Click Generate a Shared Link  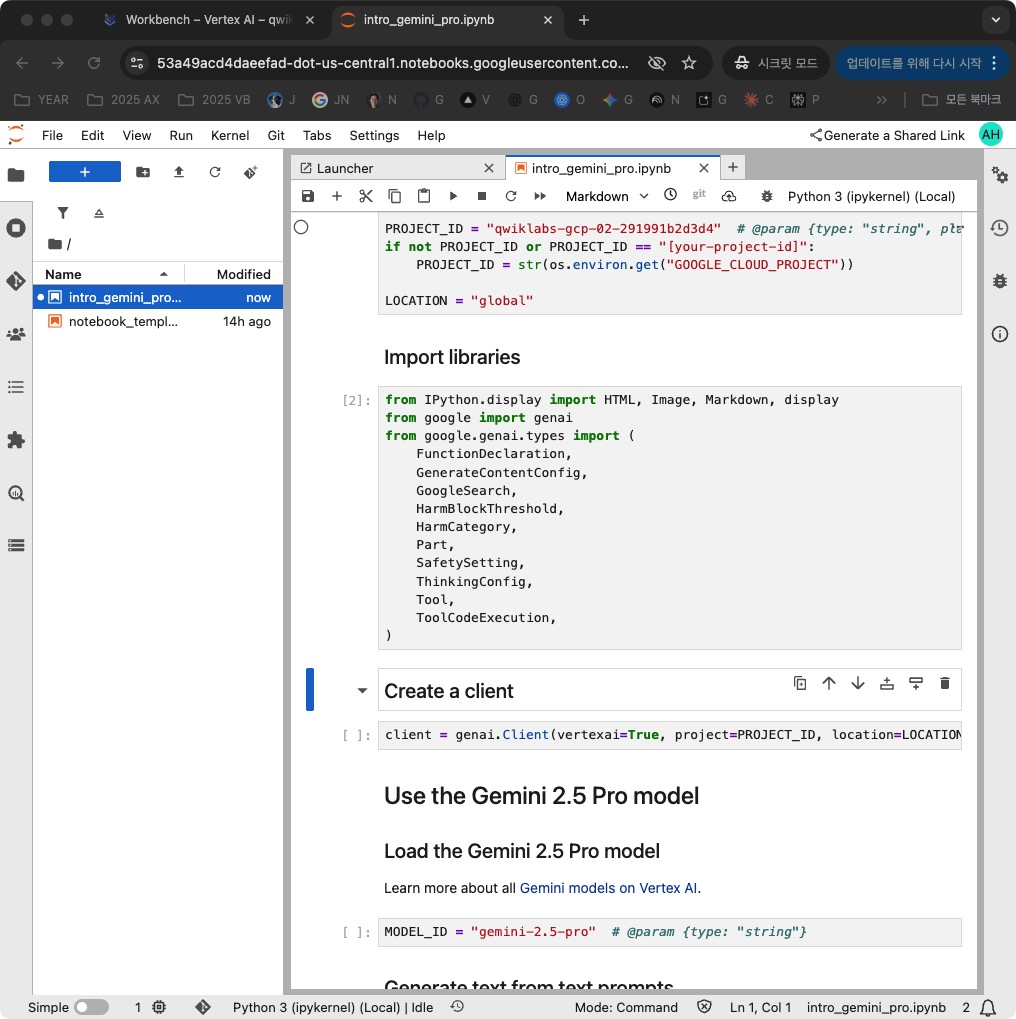click(x=887, y=135)
